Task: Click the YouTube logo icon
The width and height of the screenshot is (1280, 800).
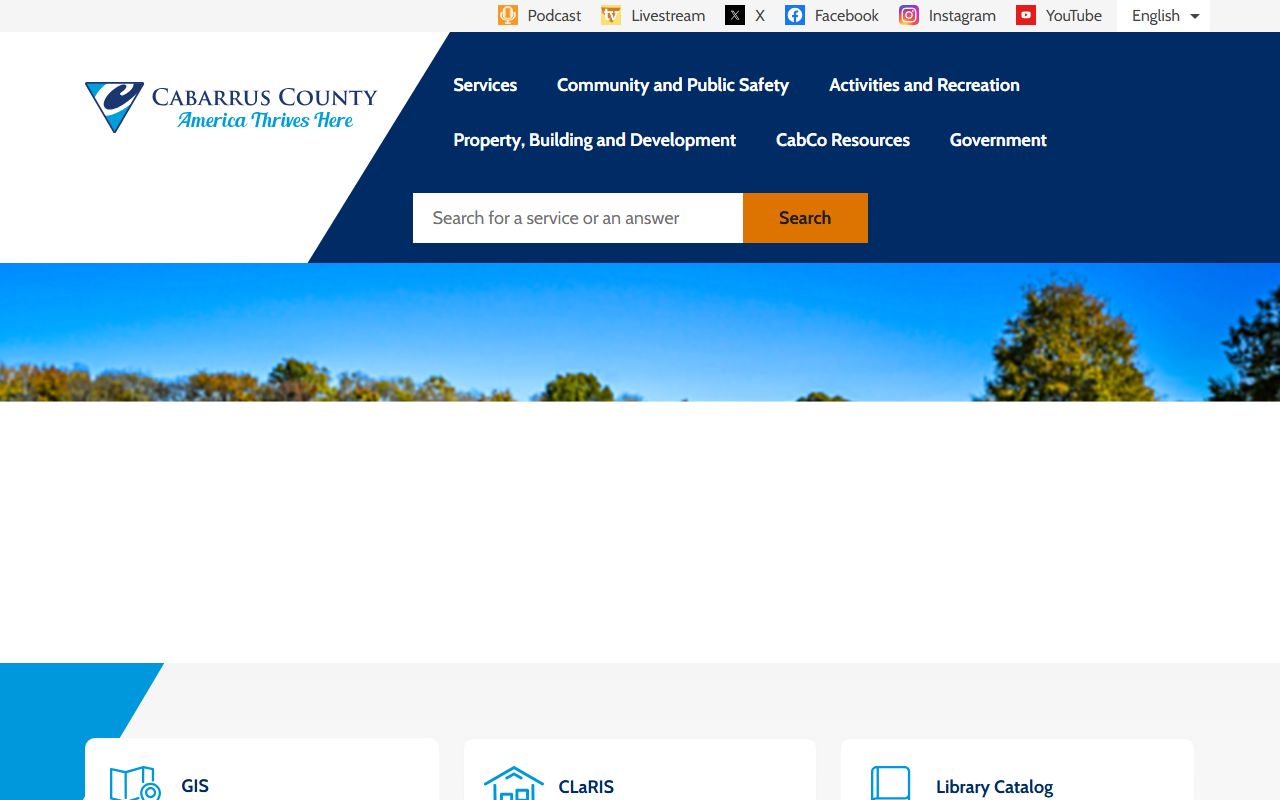Action: point(1026,15)
